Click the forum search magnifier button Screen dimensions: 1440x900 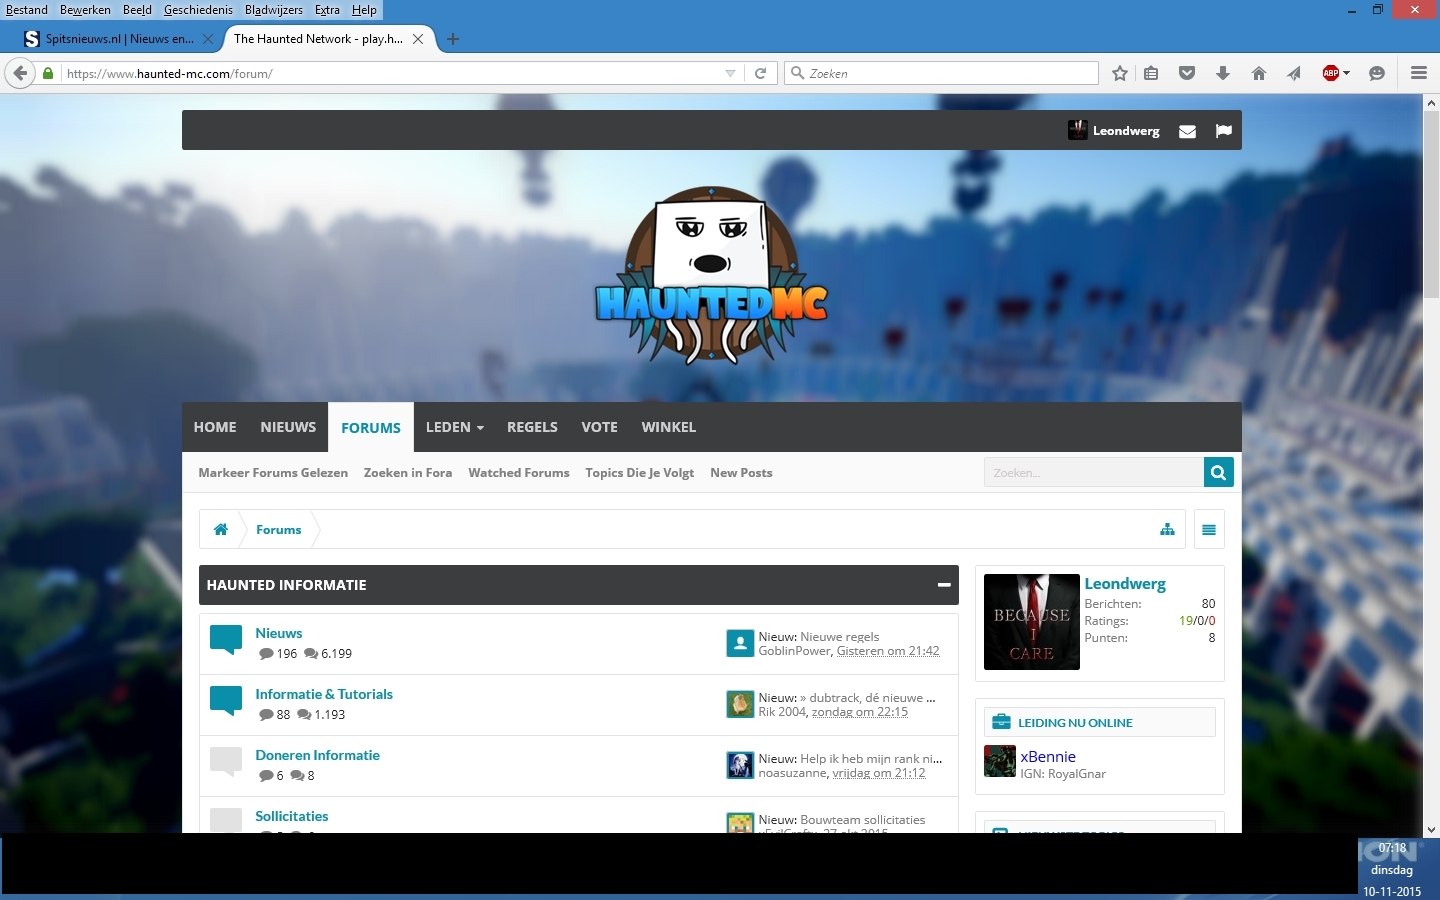[x=1218, y=472]
